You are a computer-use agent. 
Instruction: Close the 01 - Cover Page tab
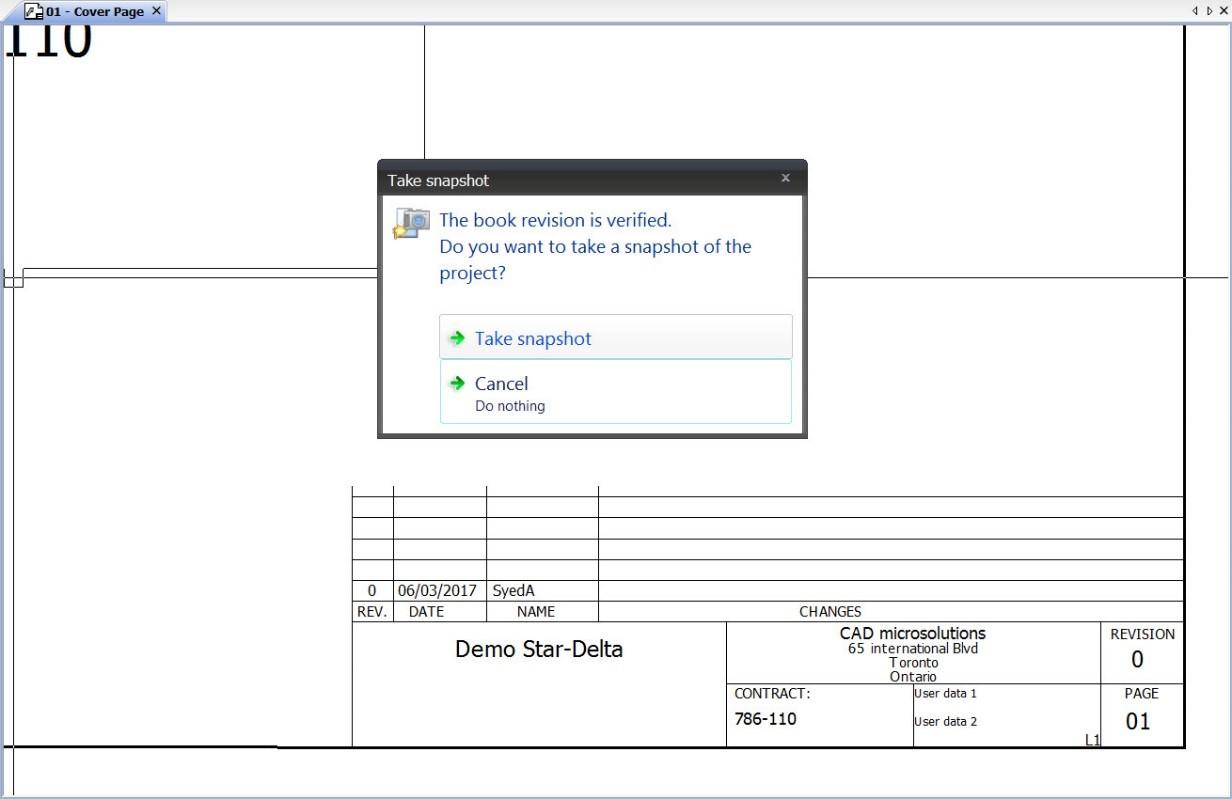[x=156, y=11]
